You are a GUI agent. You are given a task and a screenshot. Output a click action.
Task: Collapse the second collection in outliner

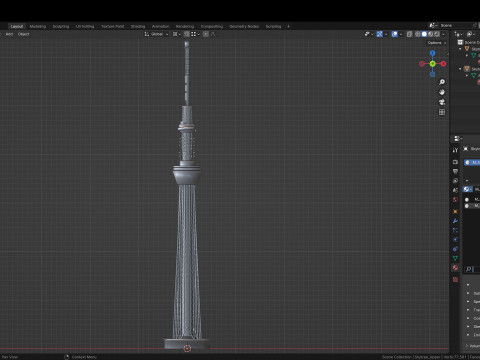(x=460, y=69)
